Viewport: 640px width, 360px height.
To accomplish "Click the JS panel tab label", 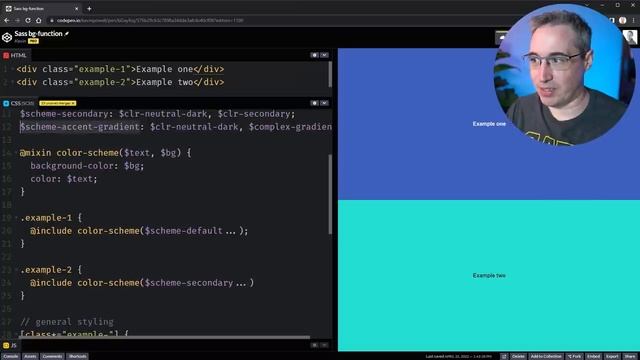I will pyautogui.click(x=10, y=345).
